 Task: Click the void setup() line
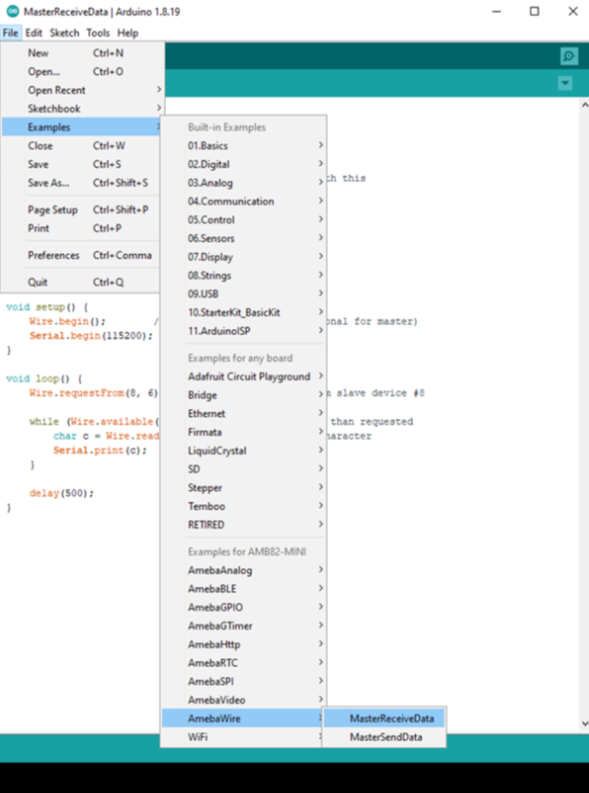tap(48, 307)
